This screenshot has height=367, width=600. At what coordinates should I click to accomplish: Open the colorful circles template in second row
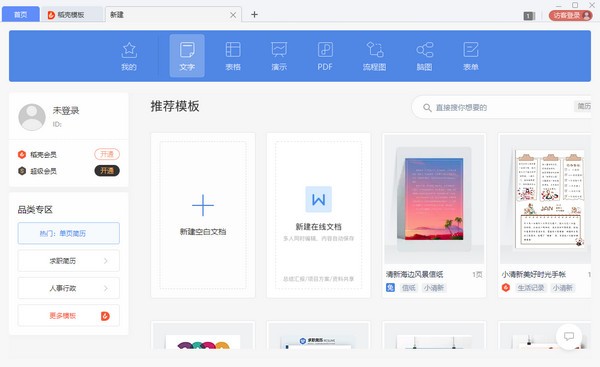click(x=203, y=336)
